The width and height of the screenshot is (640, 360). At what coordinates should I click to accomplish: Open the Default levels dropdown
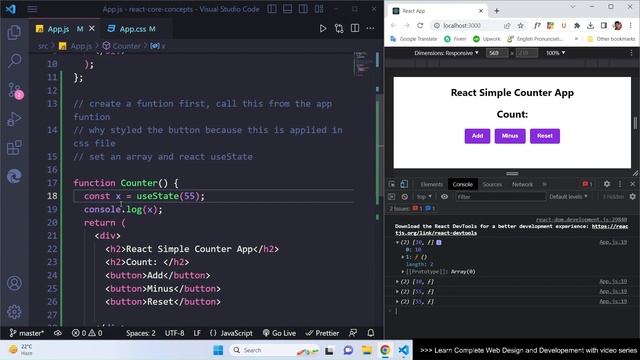pos(568,197)
